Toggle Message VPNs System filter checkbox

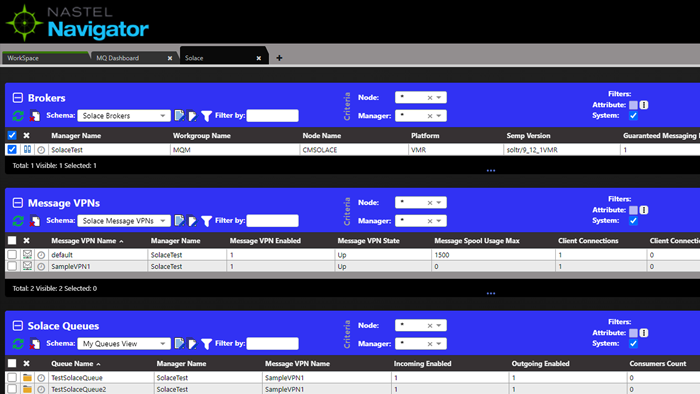(x=633, y=221)
